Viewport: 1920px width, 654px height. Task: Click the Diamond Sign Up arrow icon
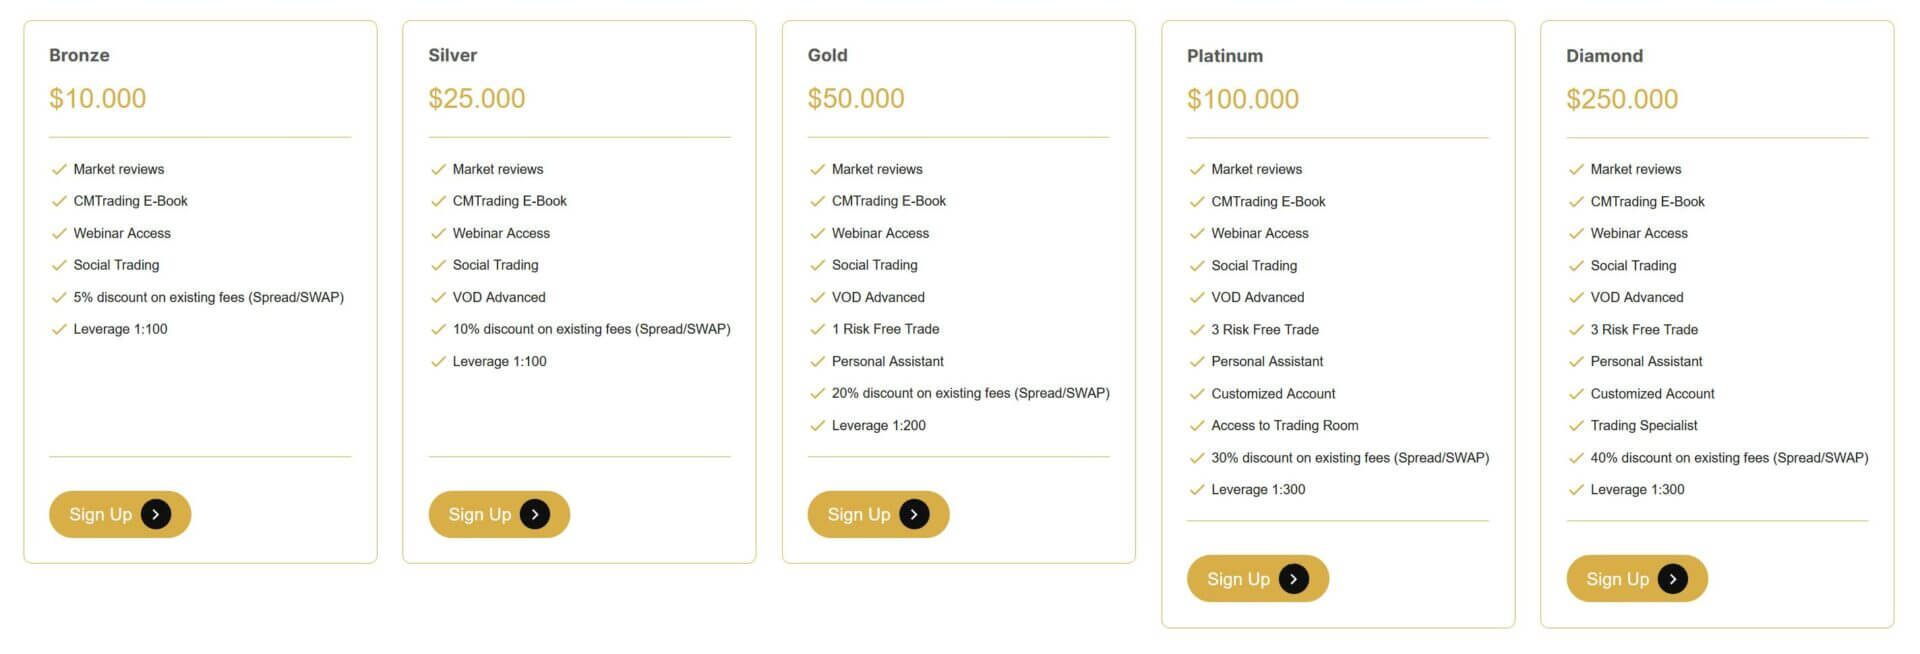1672,579
